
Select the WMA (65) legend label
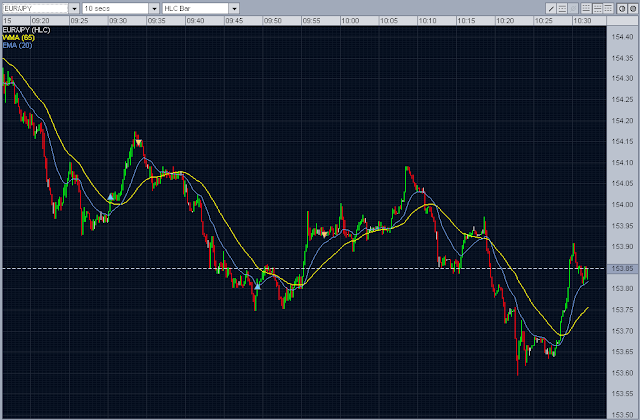pos(18,38)
